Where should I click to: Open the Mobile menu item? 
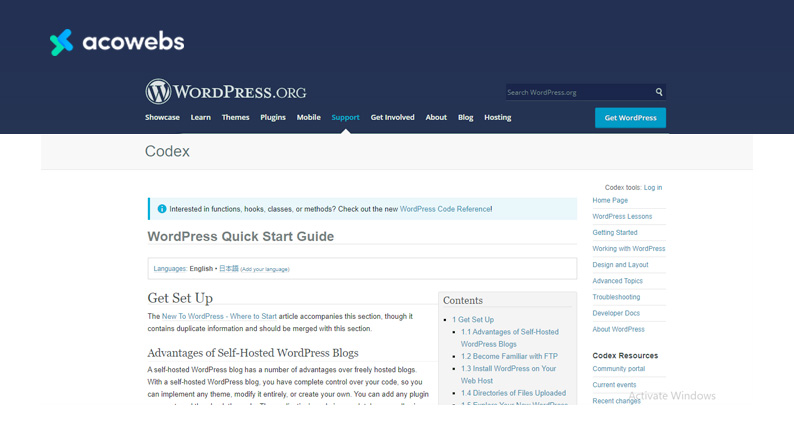point(308,117)
